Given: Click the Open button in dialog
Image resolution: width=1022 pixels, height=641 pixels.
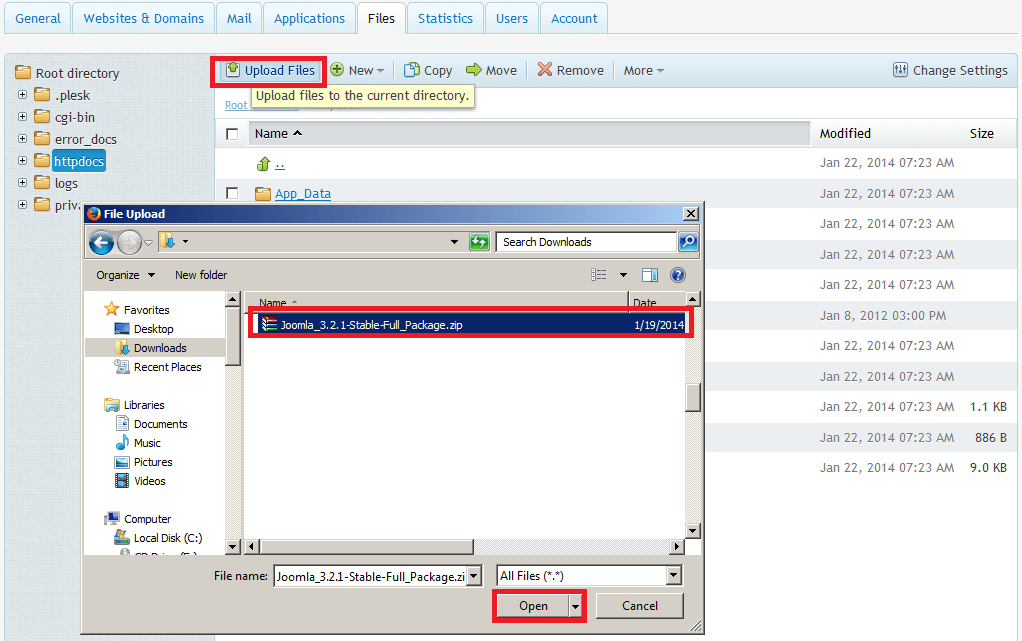Looking at the screenshot, I should pyautogui.click(x=533, y=606).
